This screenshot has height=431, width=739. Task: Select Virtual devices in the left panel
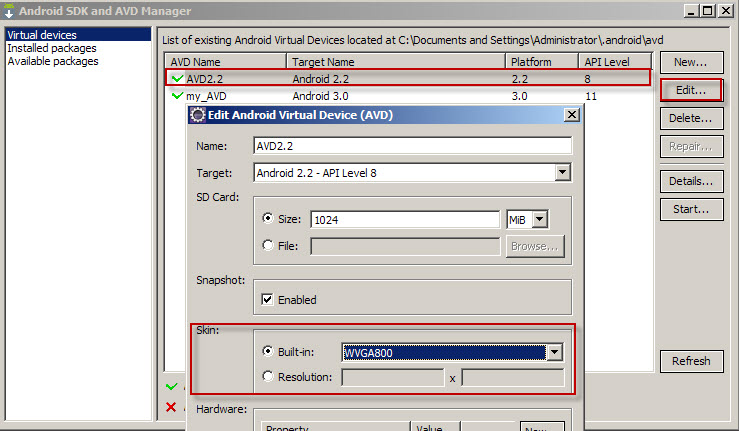[x=78, y=34]
